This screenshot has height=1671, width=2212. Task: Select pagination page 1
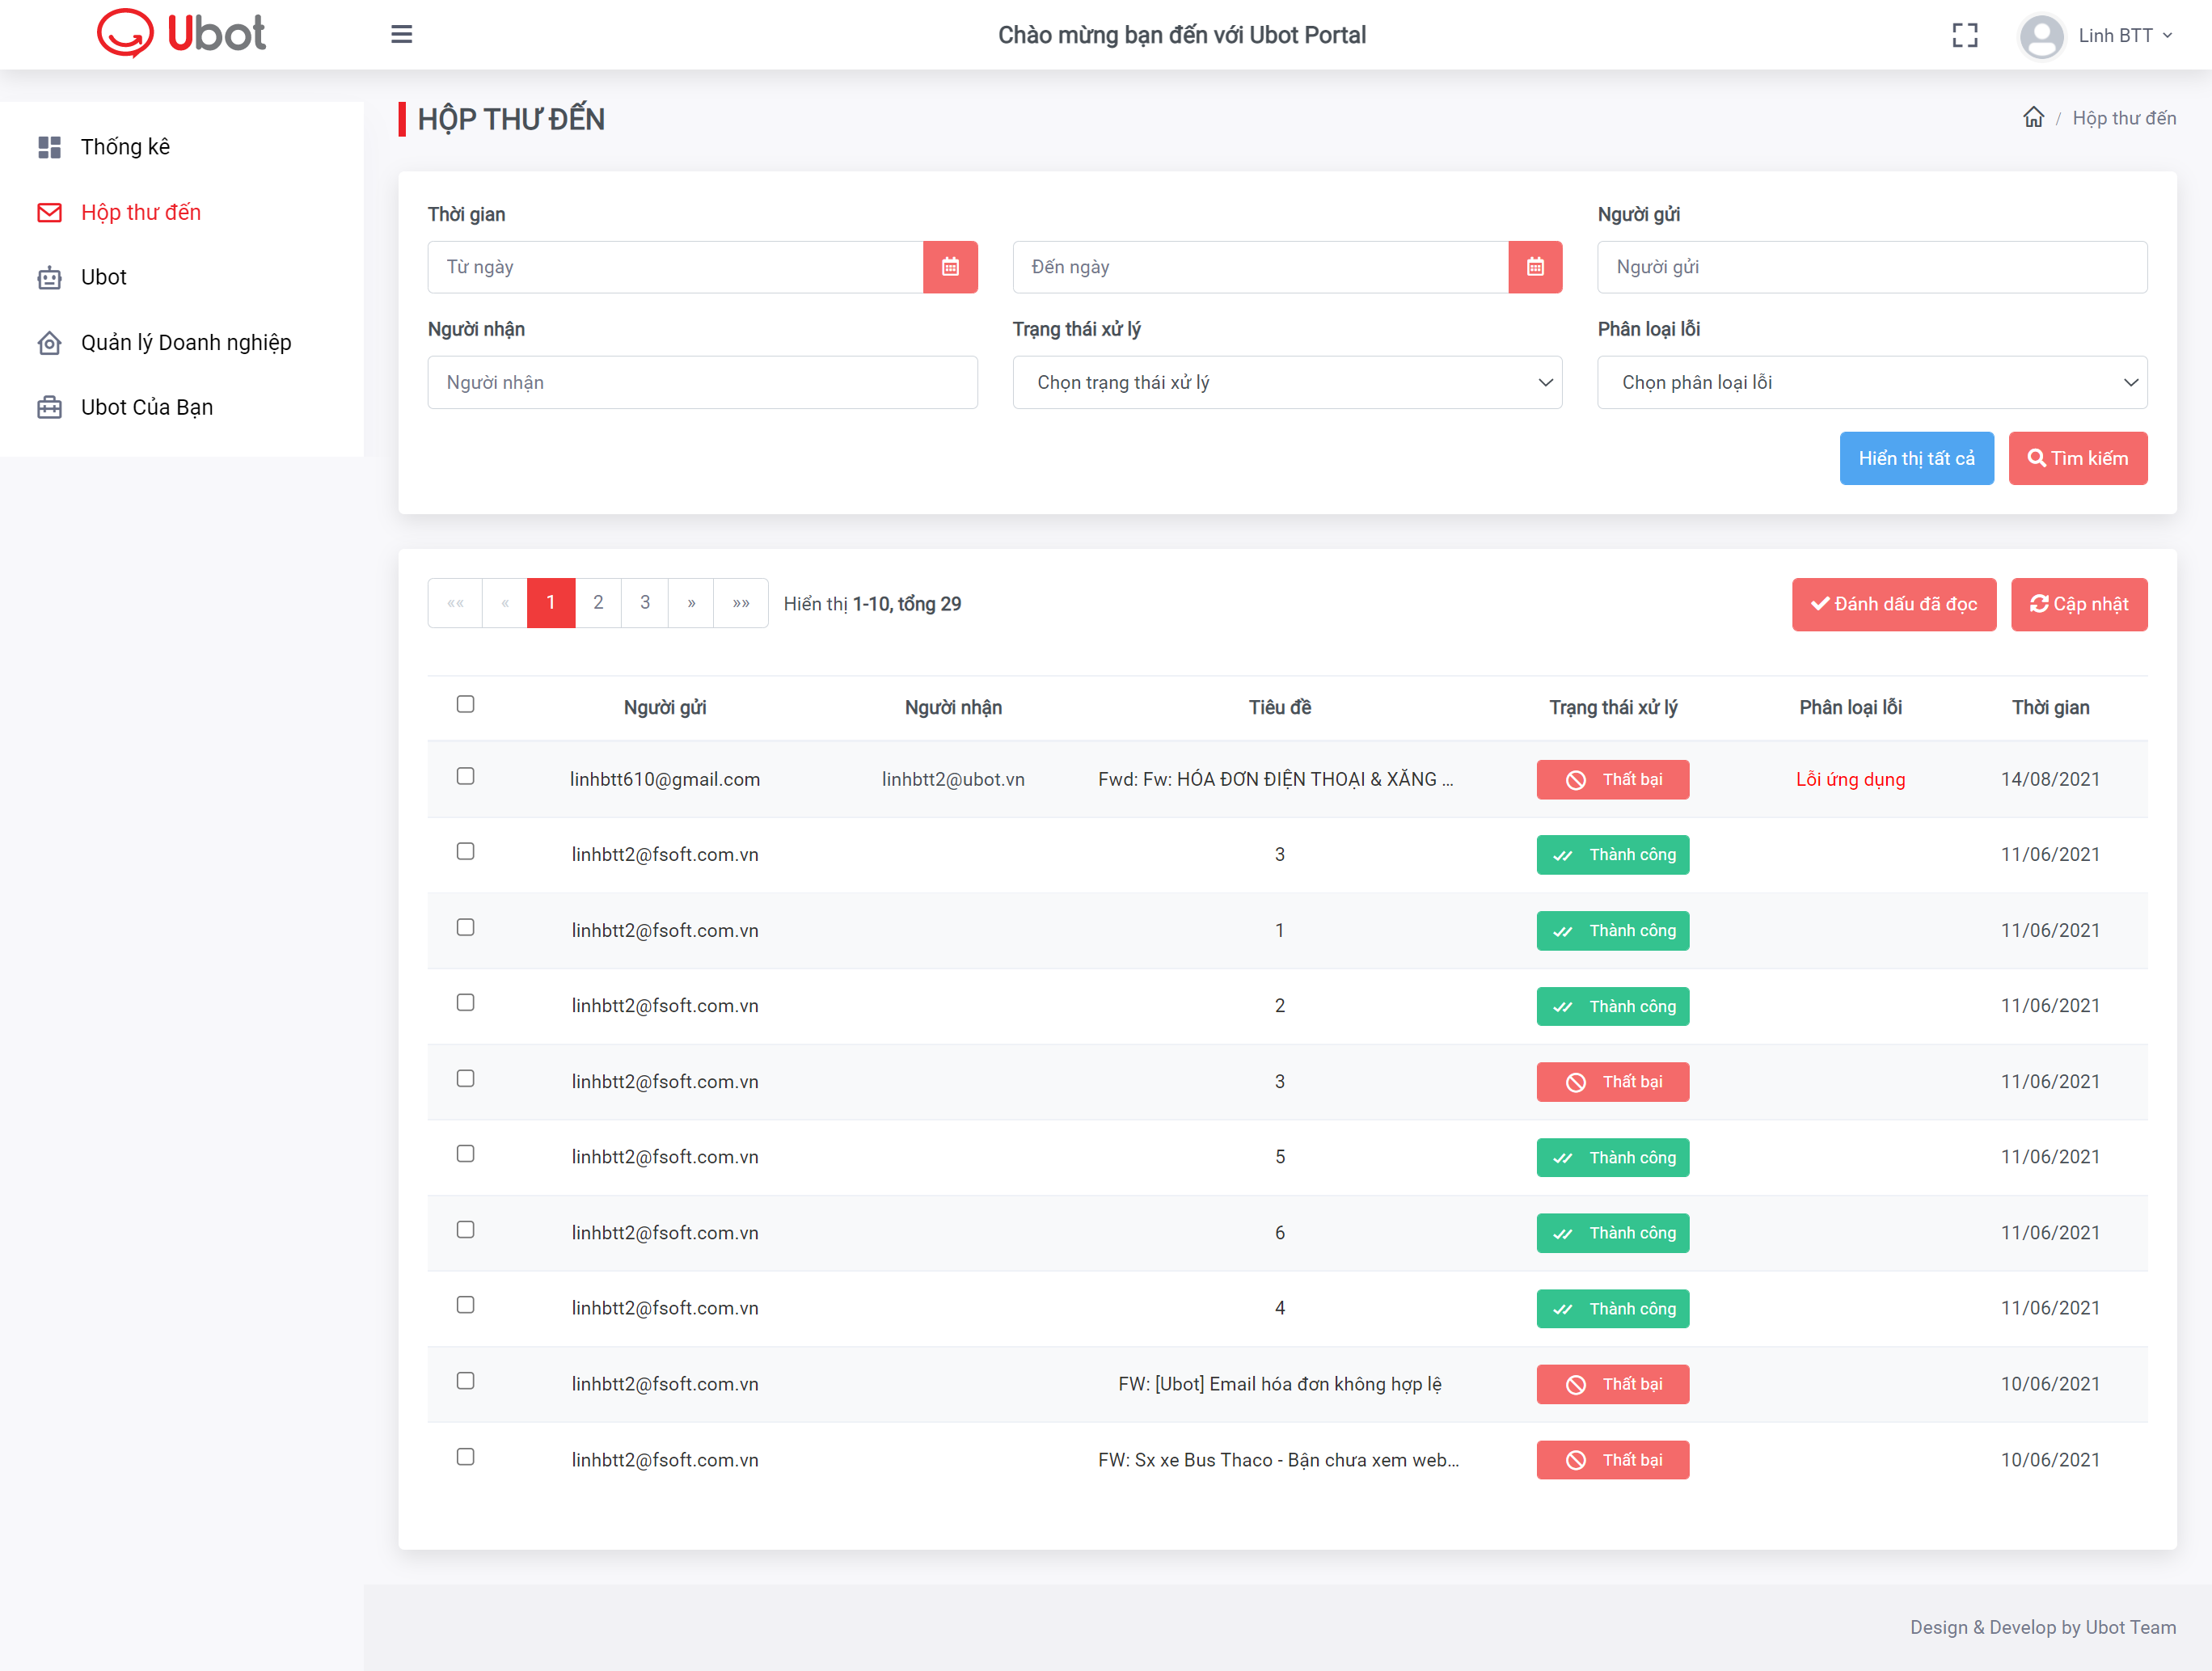click(551, 602)
